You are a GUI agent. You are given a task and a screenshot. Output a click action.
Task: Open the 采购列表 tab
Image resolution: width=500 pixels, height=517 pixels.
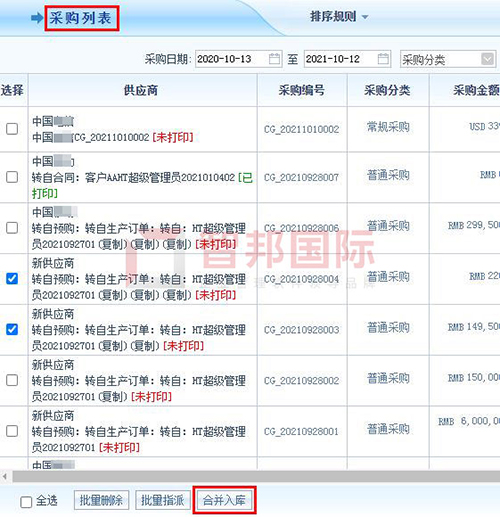(x=80, y=18)
